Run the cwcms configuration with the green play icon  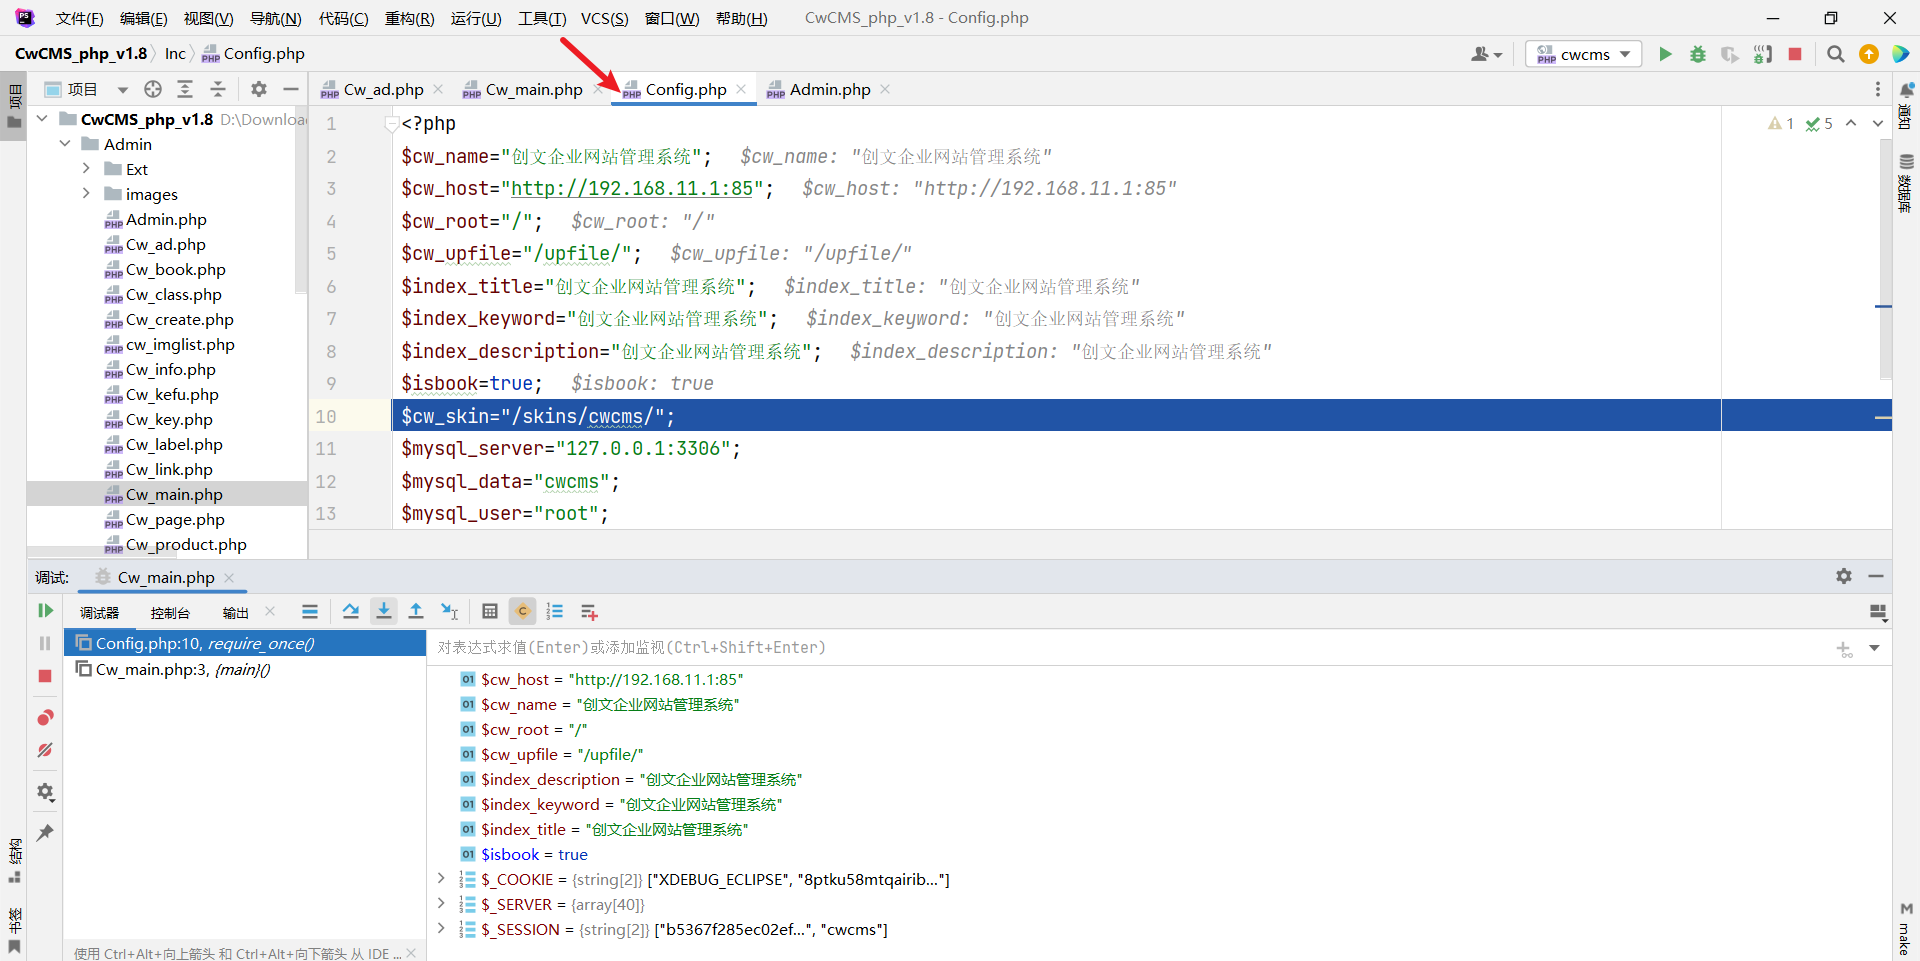[x=1665, y=54]
